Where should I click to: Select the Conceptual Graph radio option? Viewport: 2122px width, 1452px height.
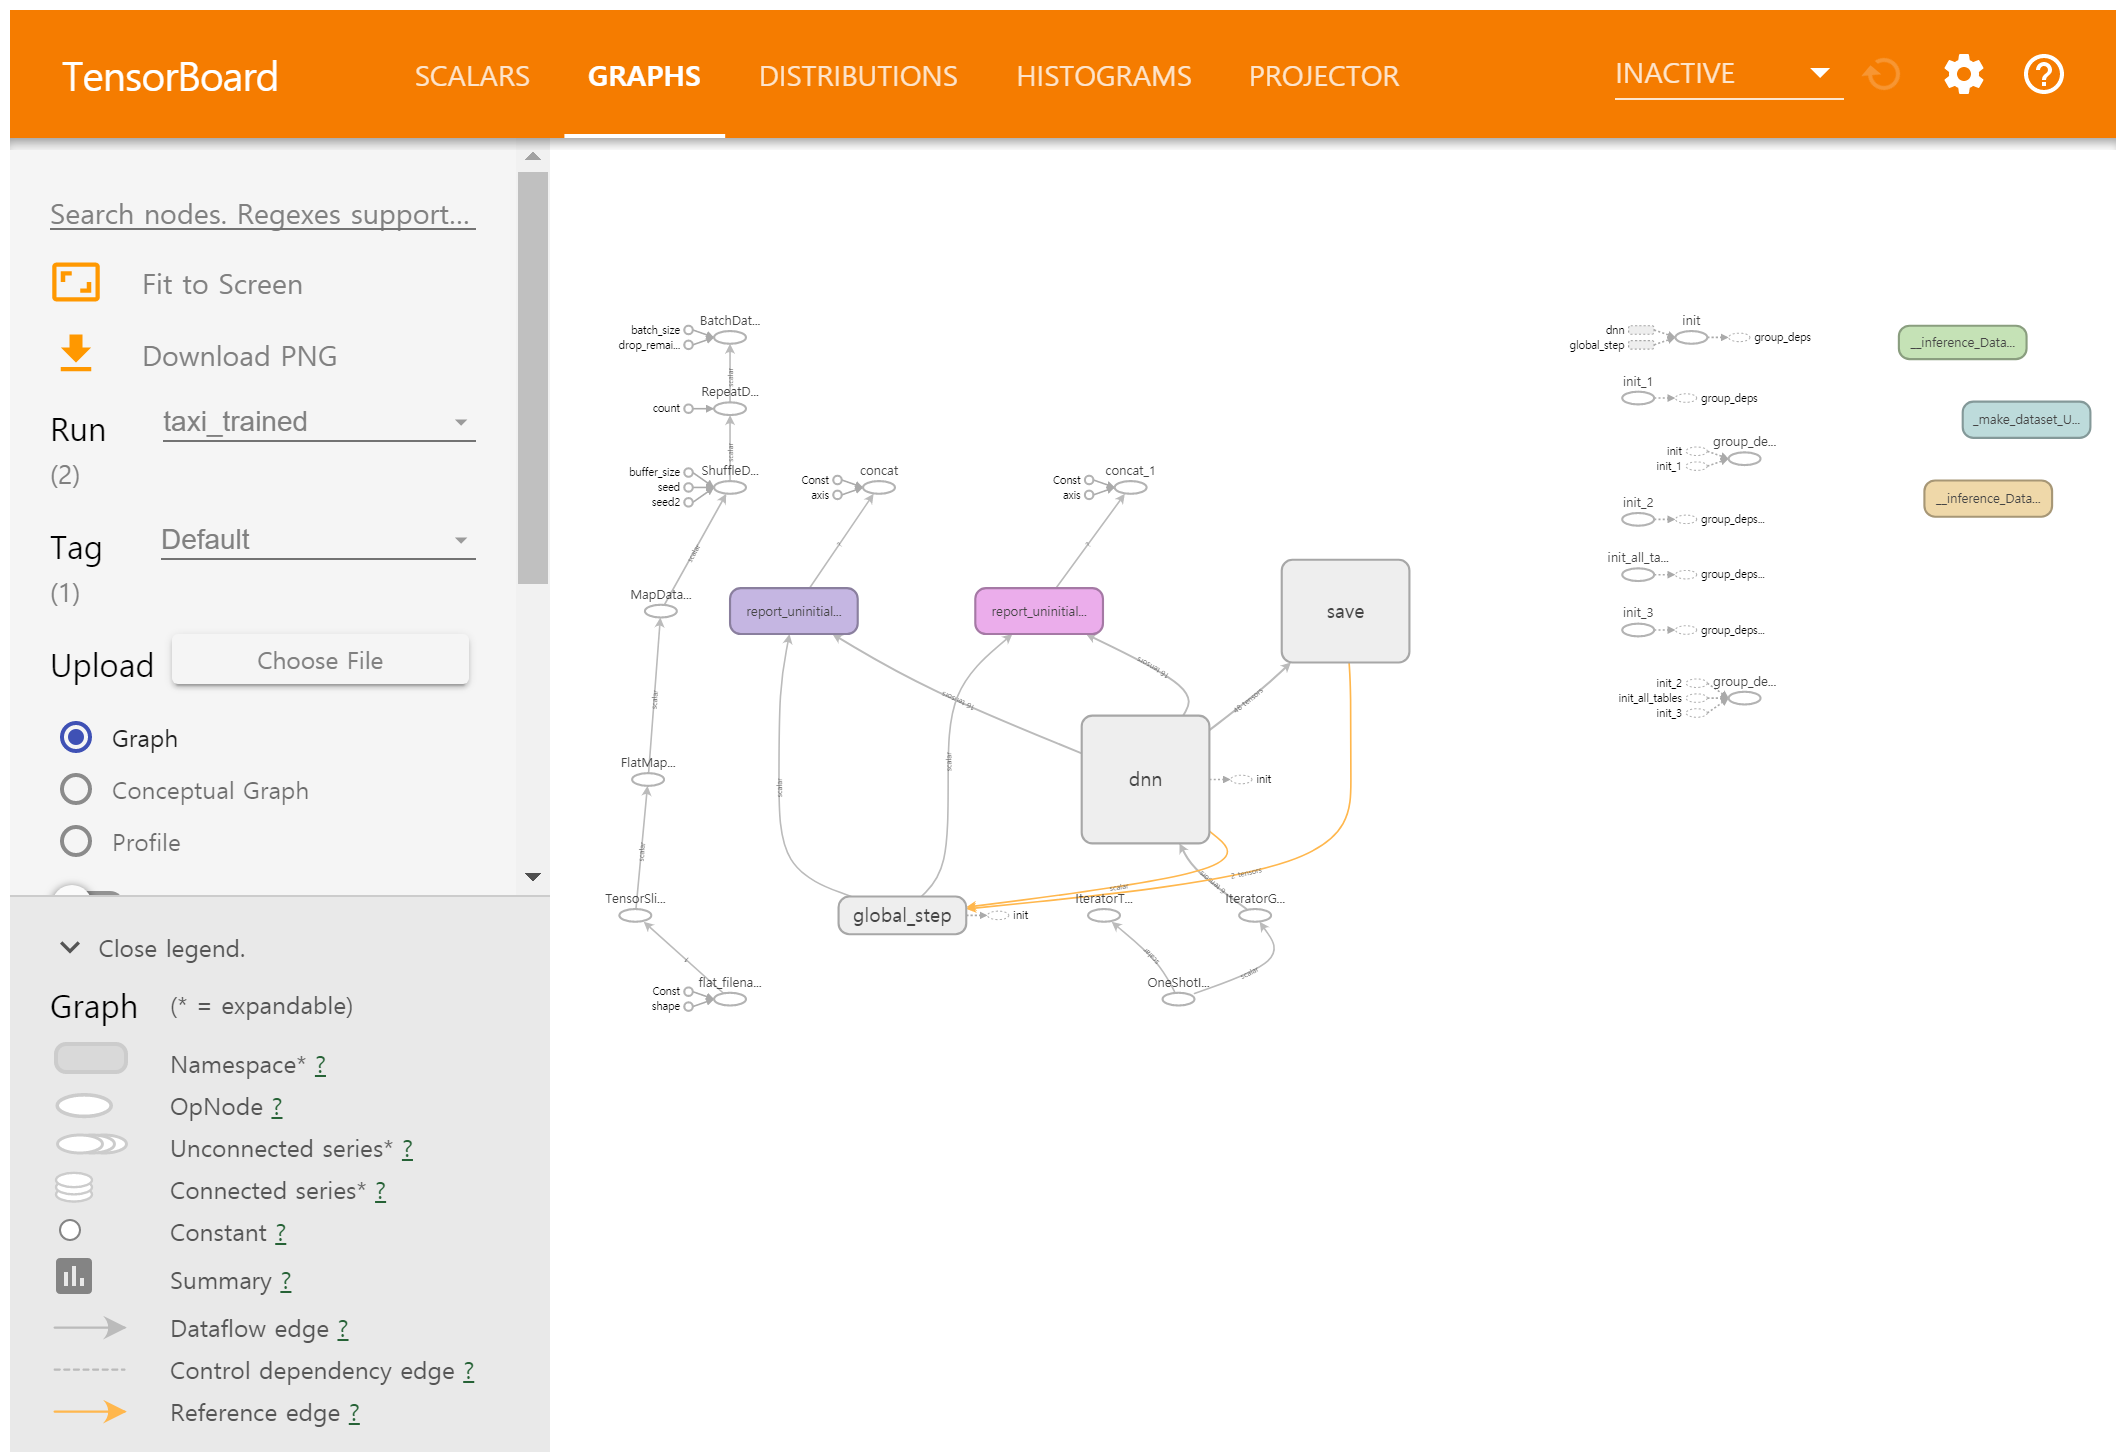coord(76,790)
